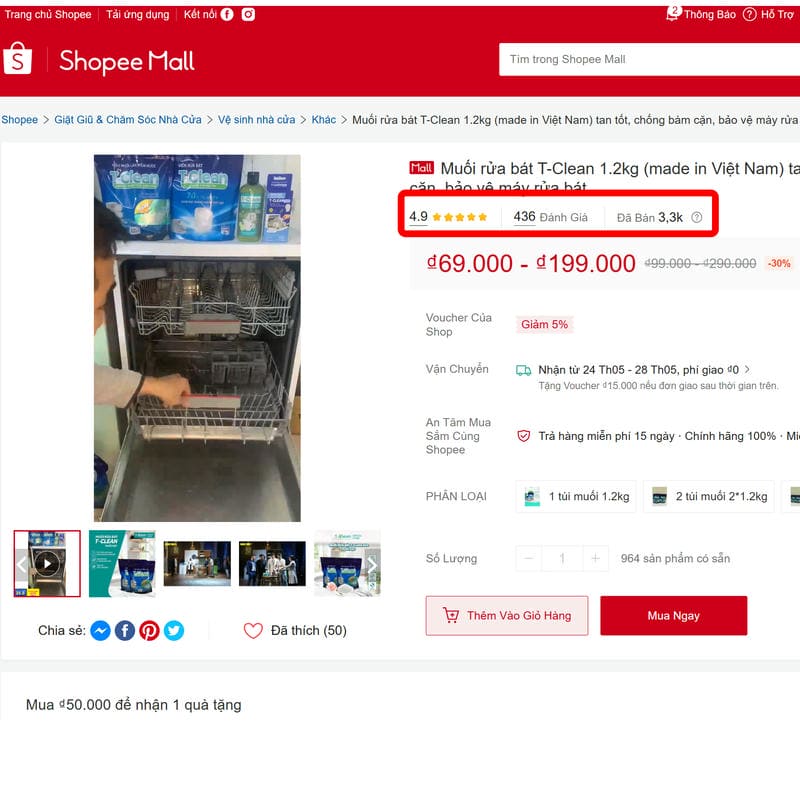Image resolution: width=800 pixels, height=800 pixels.
Task: Click Trả hàng miễn phí 15 ngày text
Action: click(607, 436)
